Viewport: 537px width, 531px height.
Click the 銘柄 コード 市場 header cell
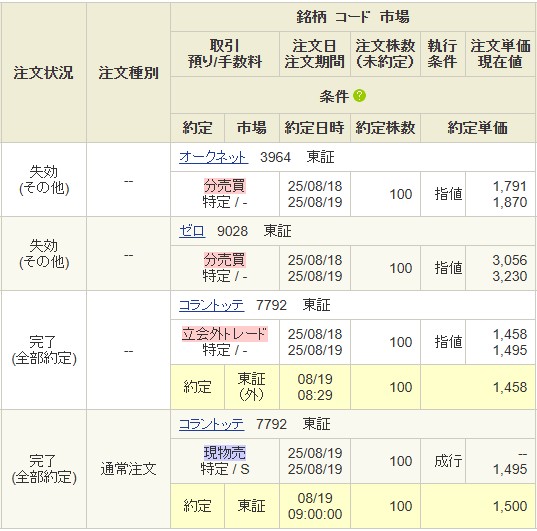click(353, 17)
